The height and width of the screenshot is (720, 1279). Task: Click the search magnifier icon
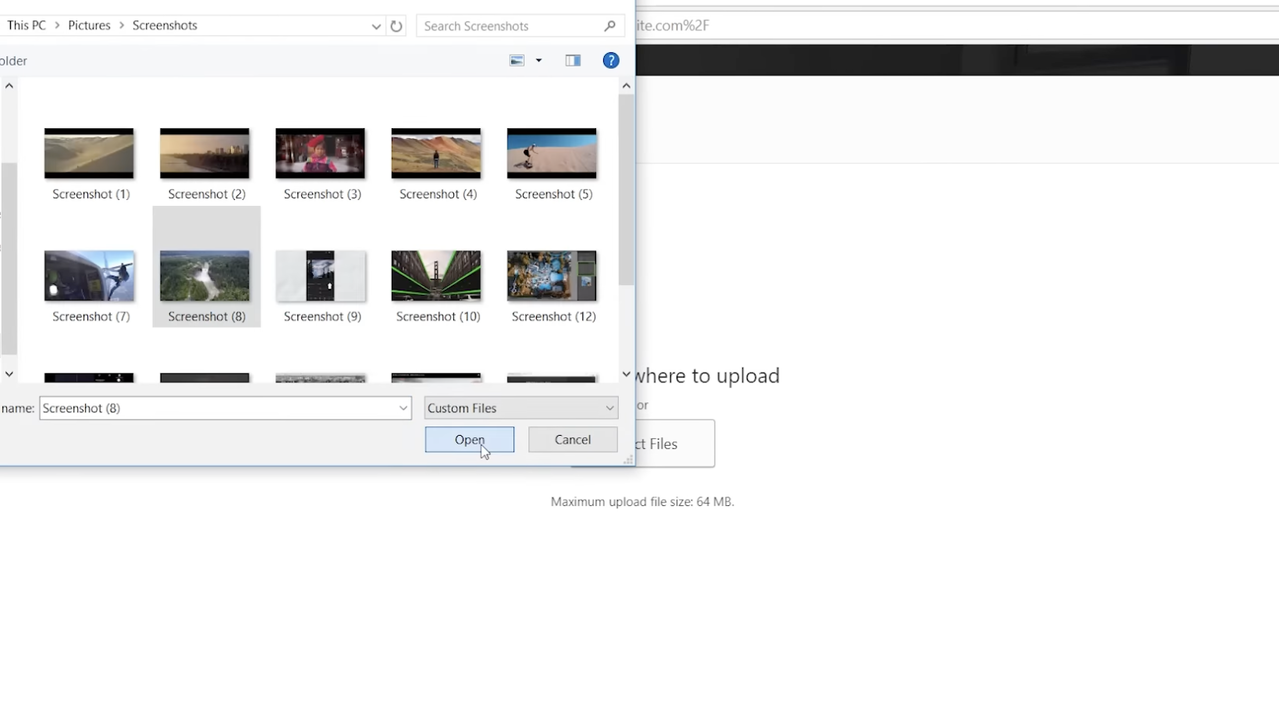tap(610, 26)
